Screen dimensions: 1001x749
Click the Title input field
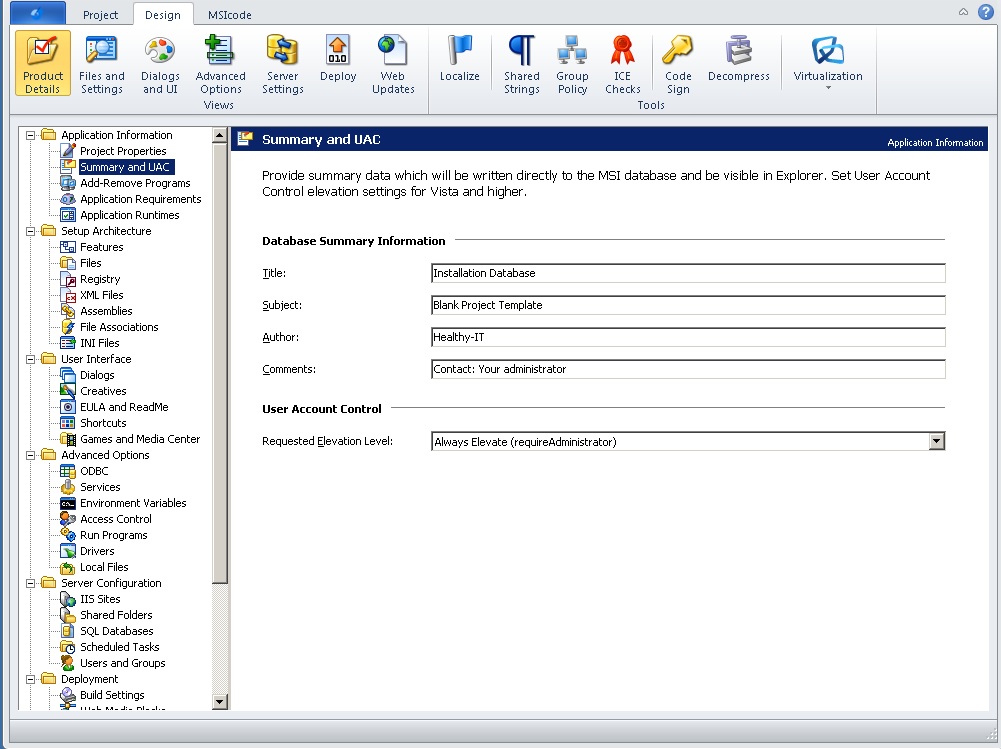688,273
